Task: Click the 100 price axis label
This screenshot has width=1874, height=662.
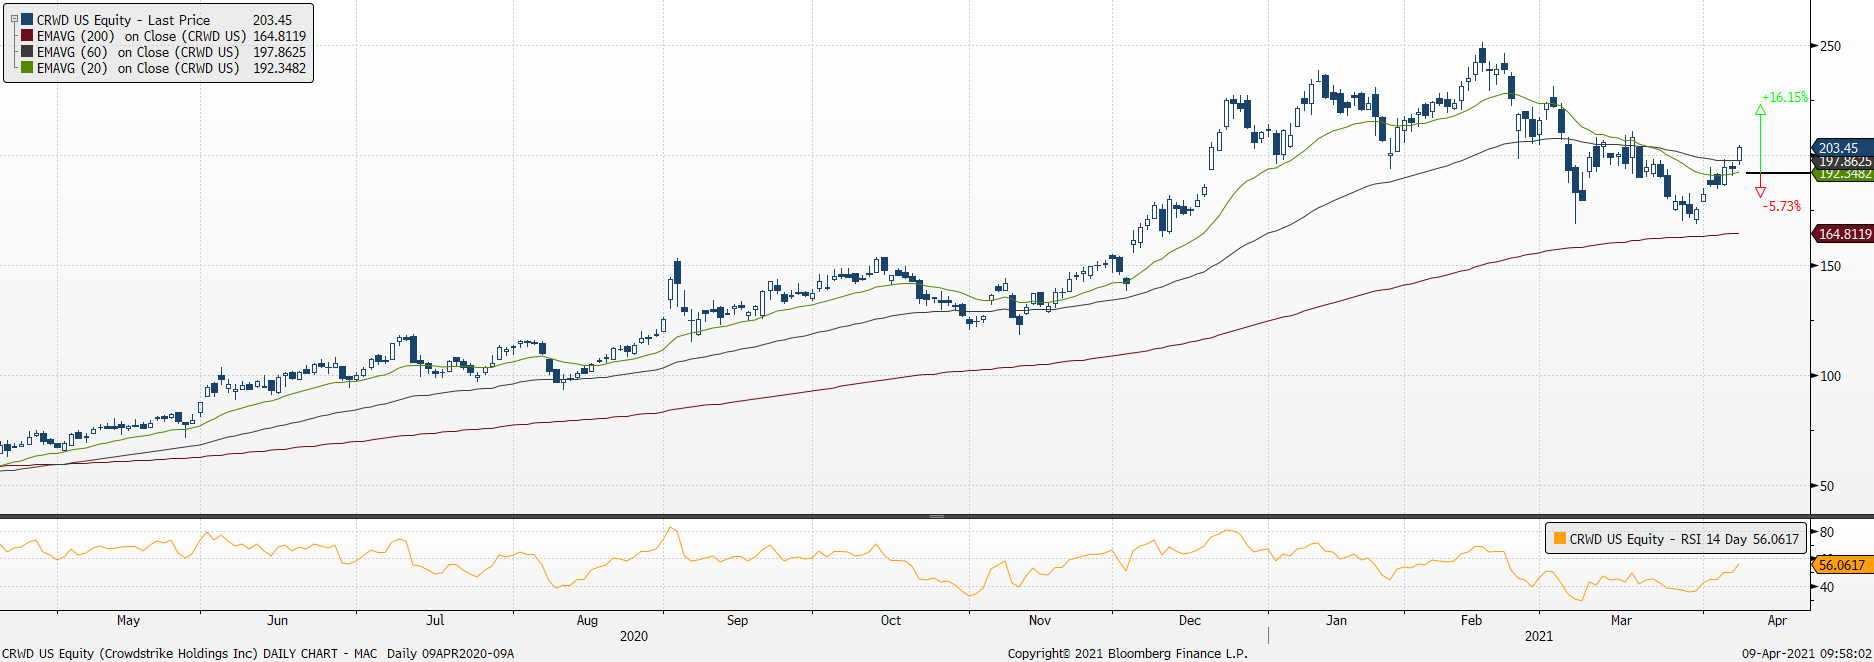Action: [x=1830, y=376]
